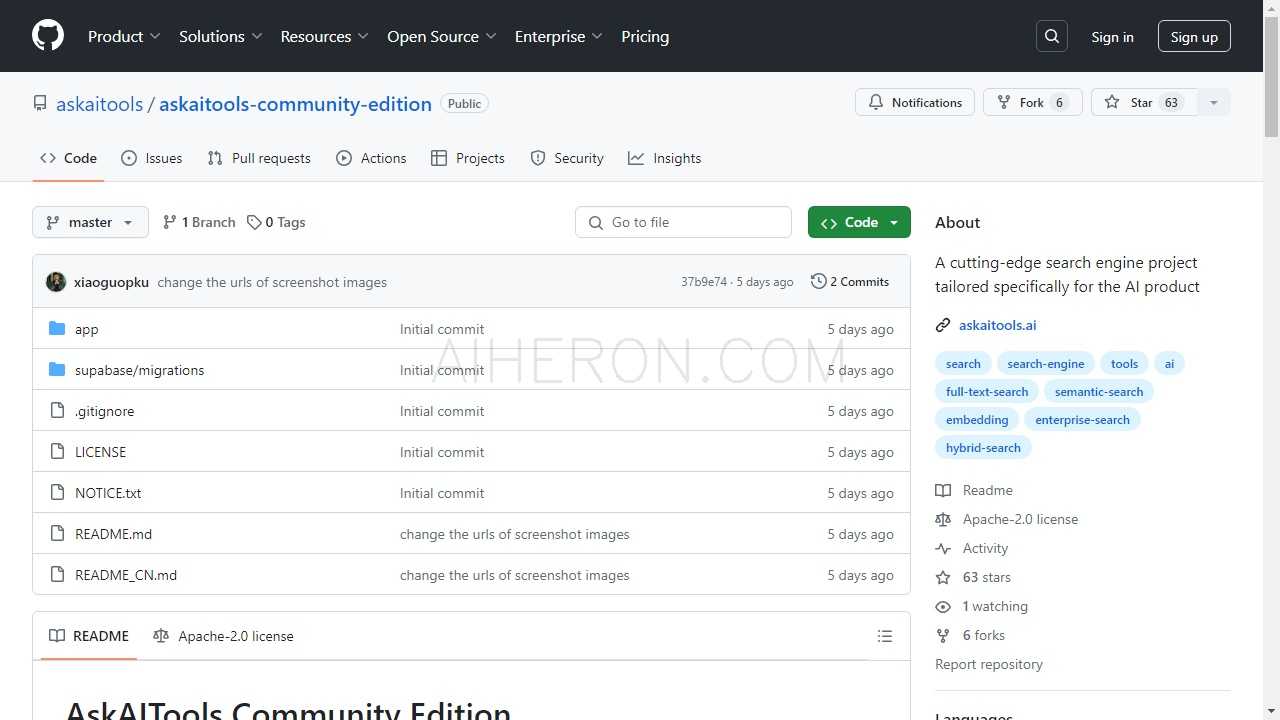
Task: Expand the Enterprise menu
Action: click(559, 36)
